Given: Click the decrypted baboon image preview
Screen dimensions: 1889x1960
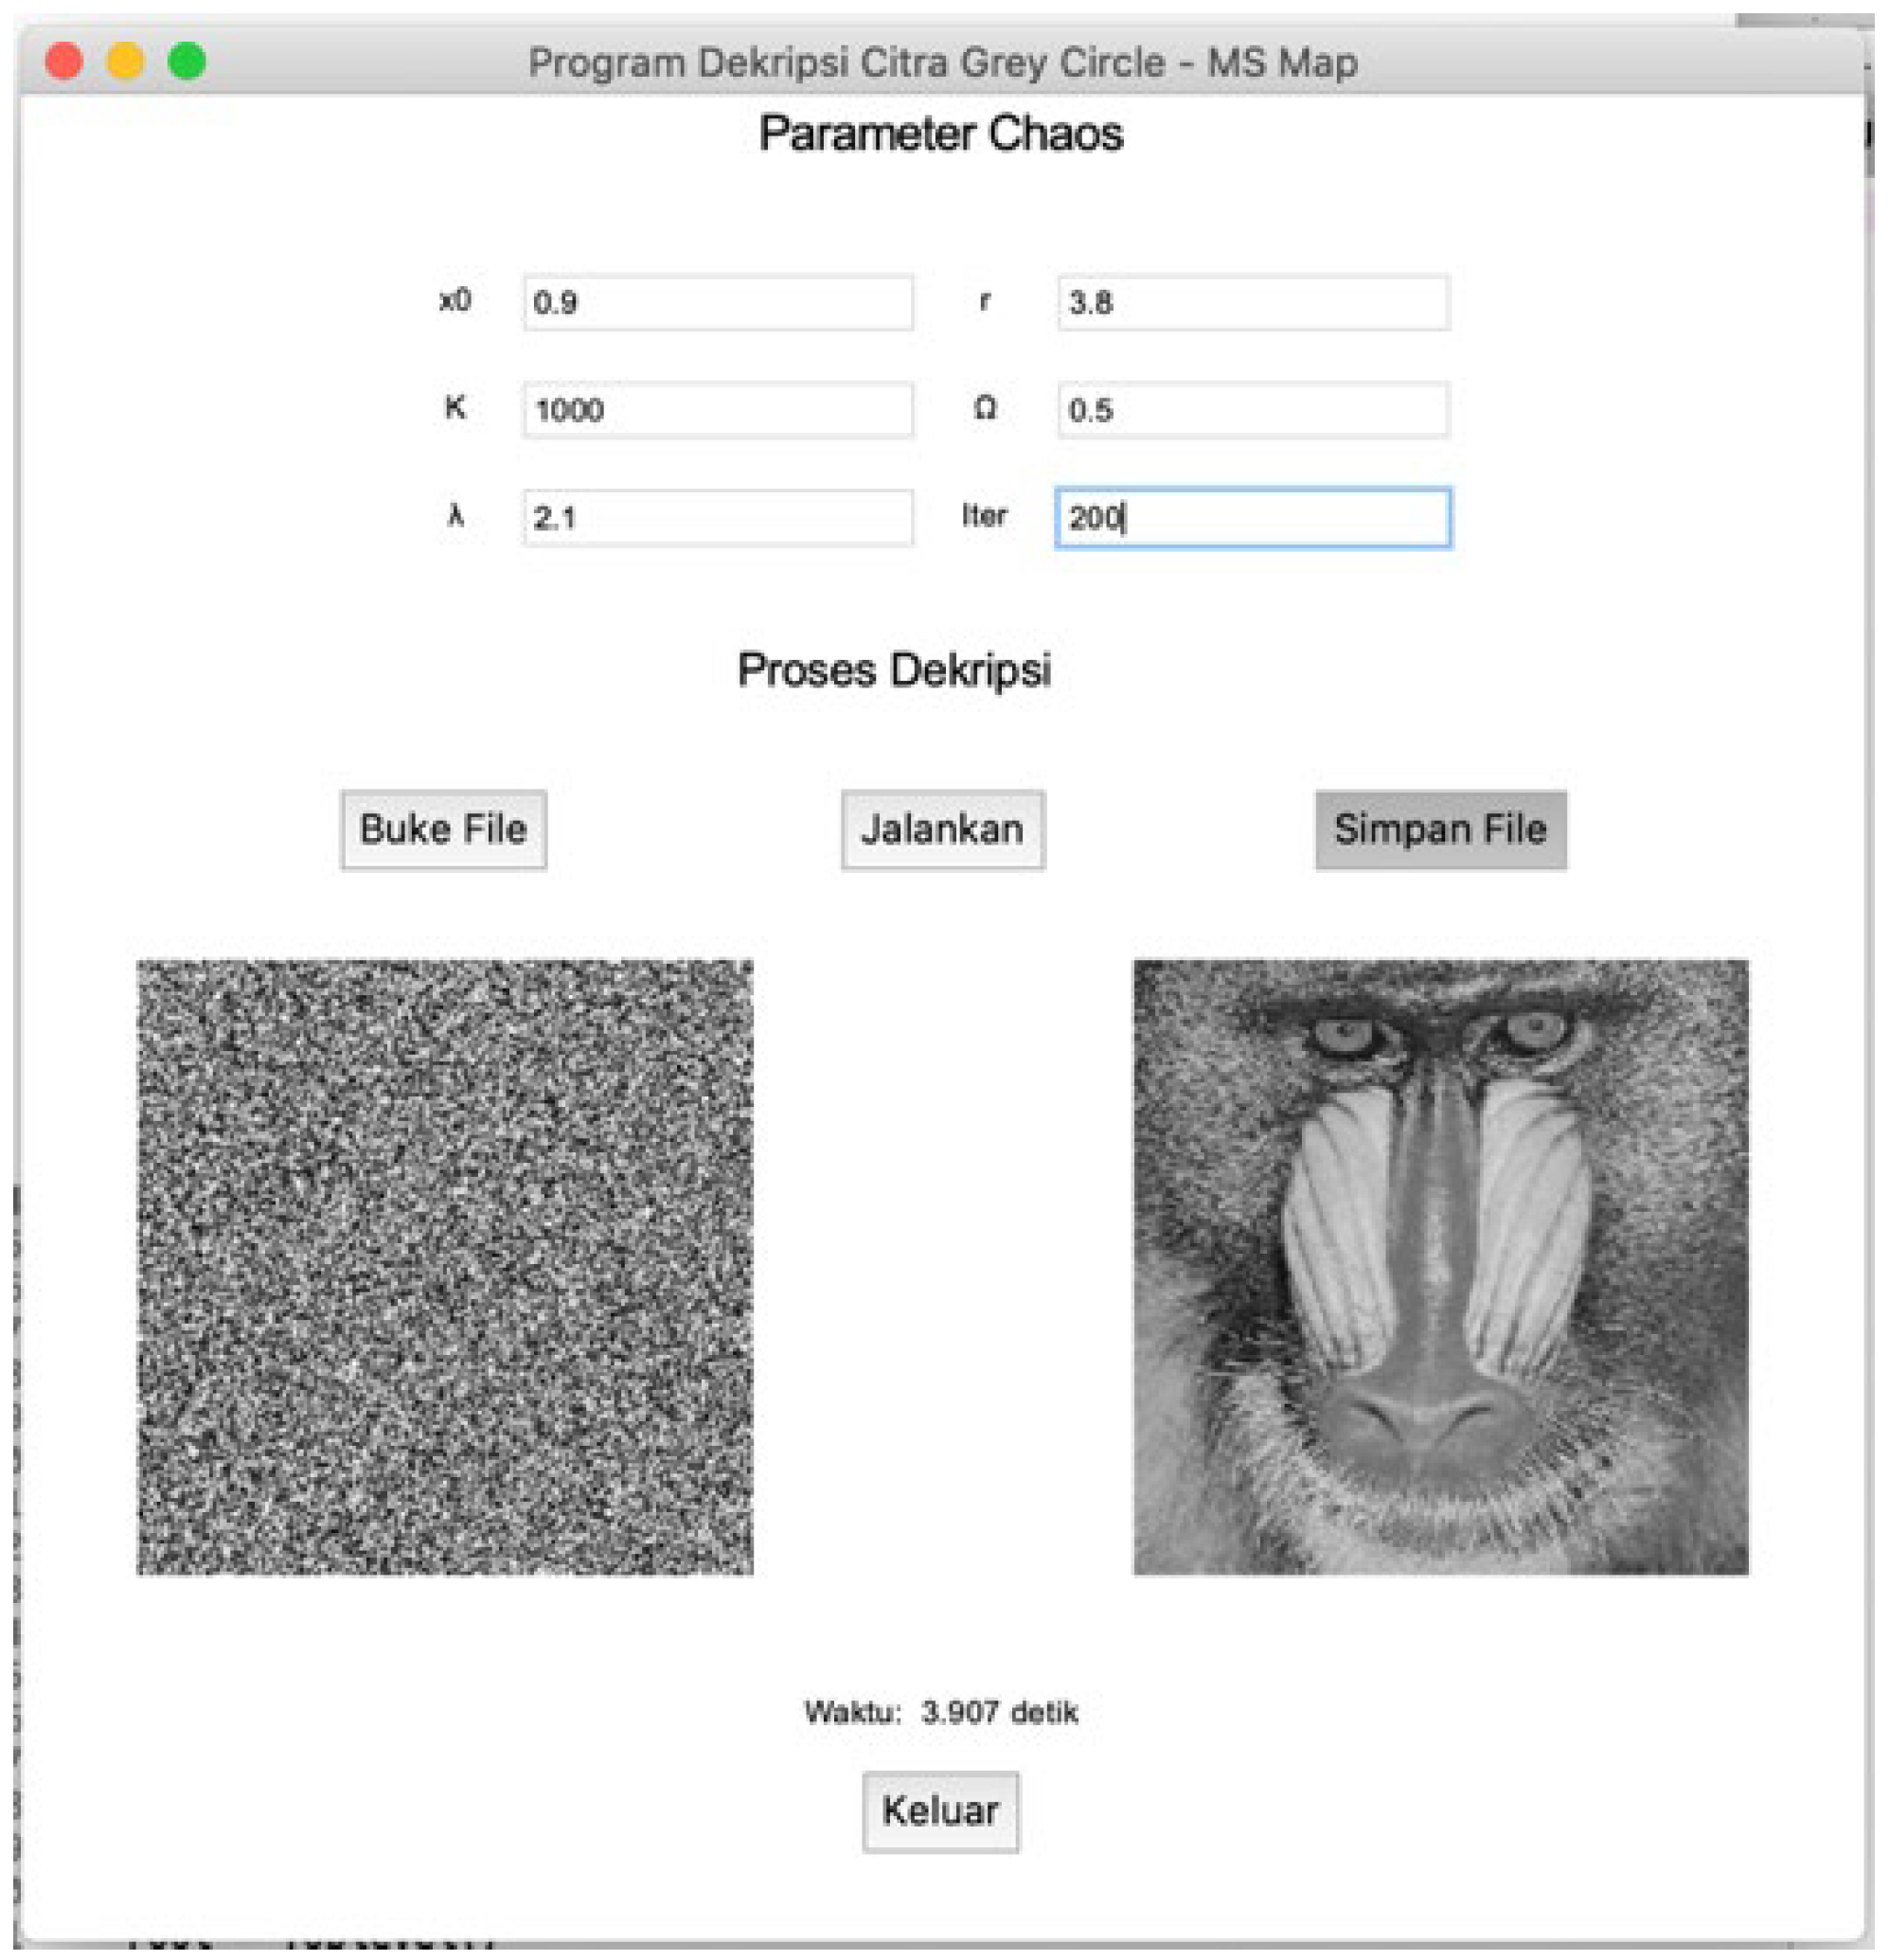Looking at the screenshot, I should (1440, 1267).
